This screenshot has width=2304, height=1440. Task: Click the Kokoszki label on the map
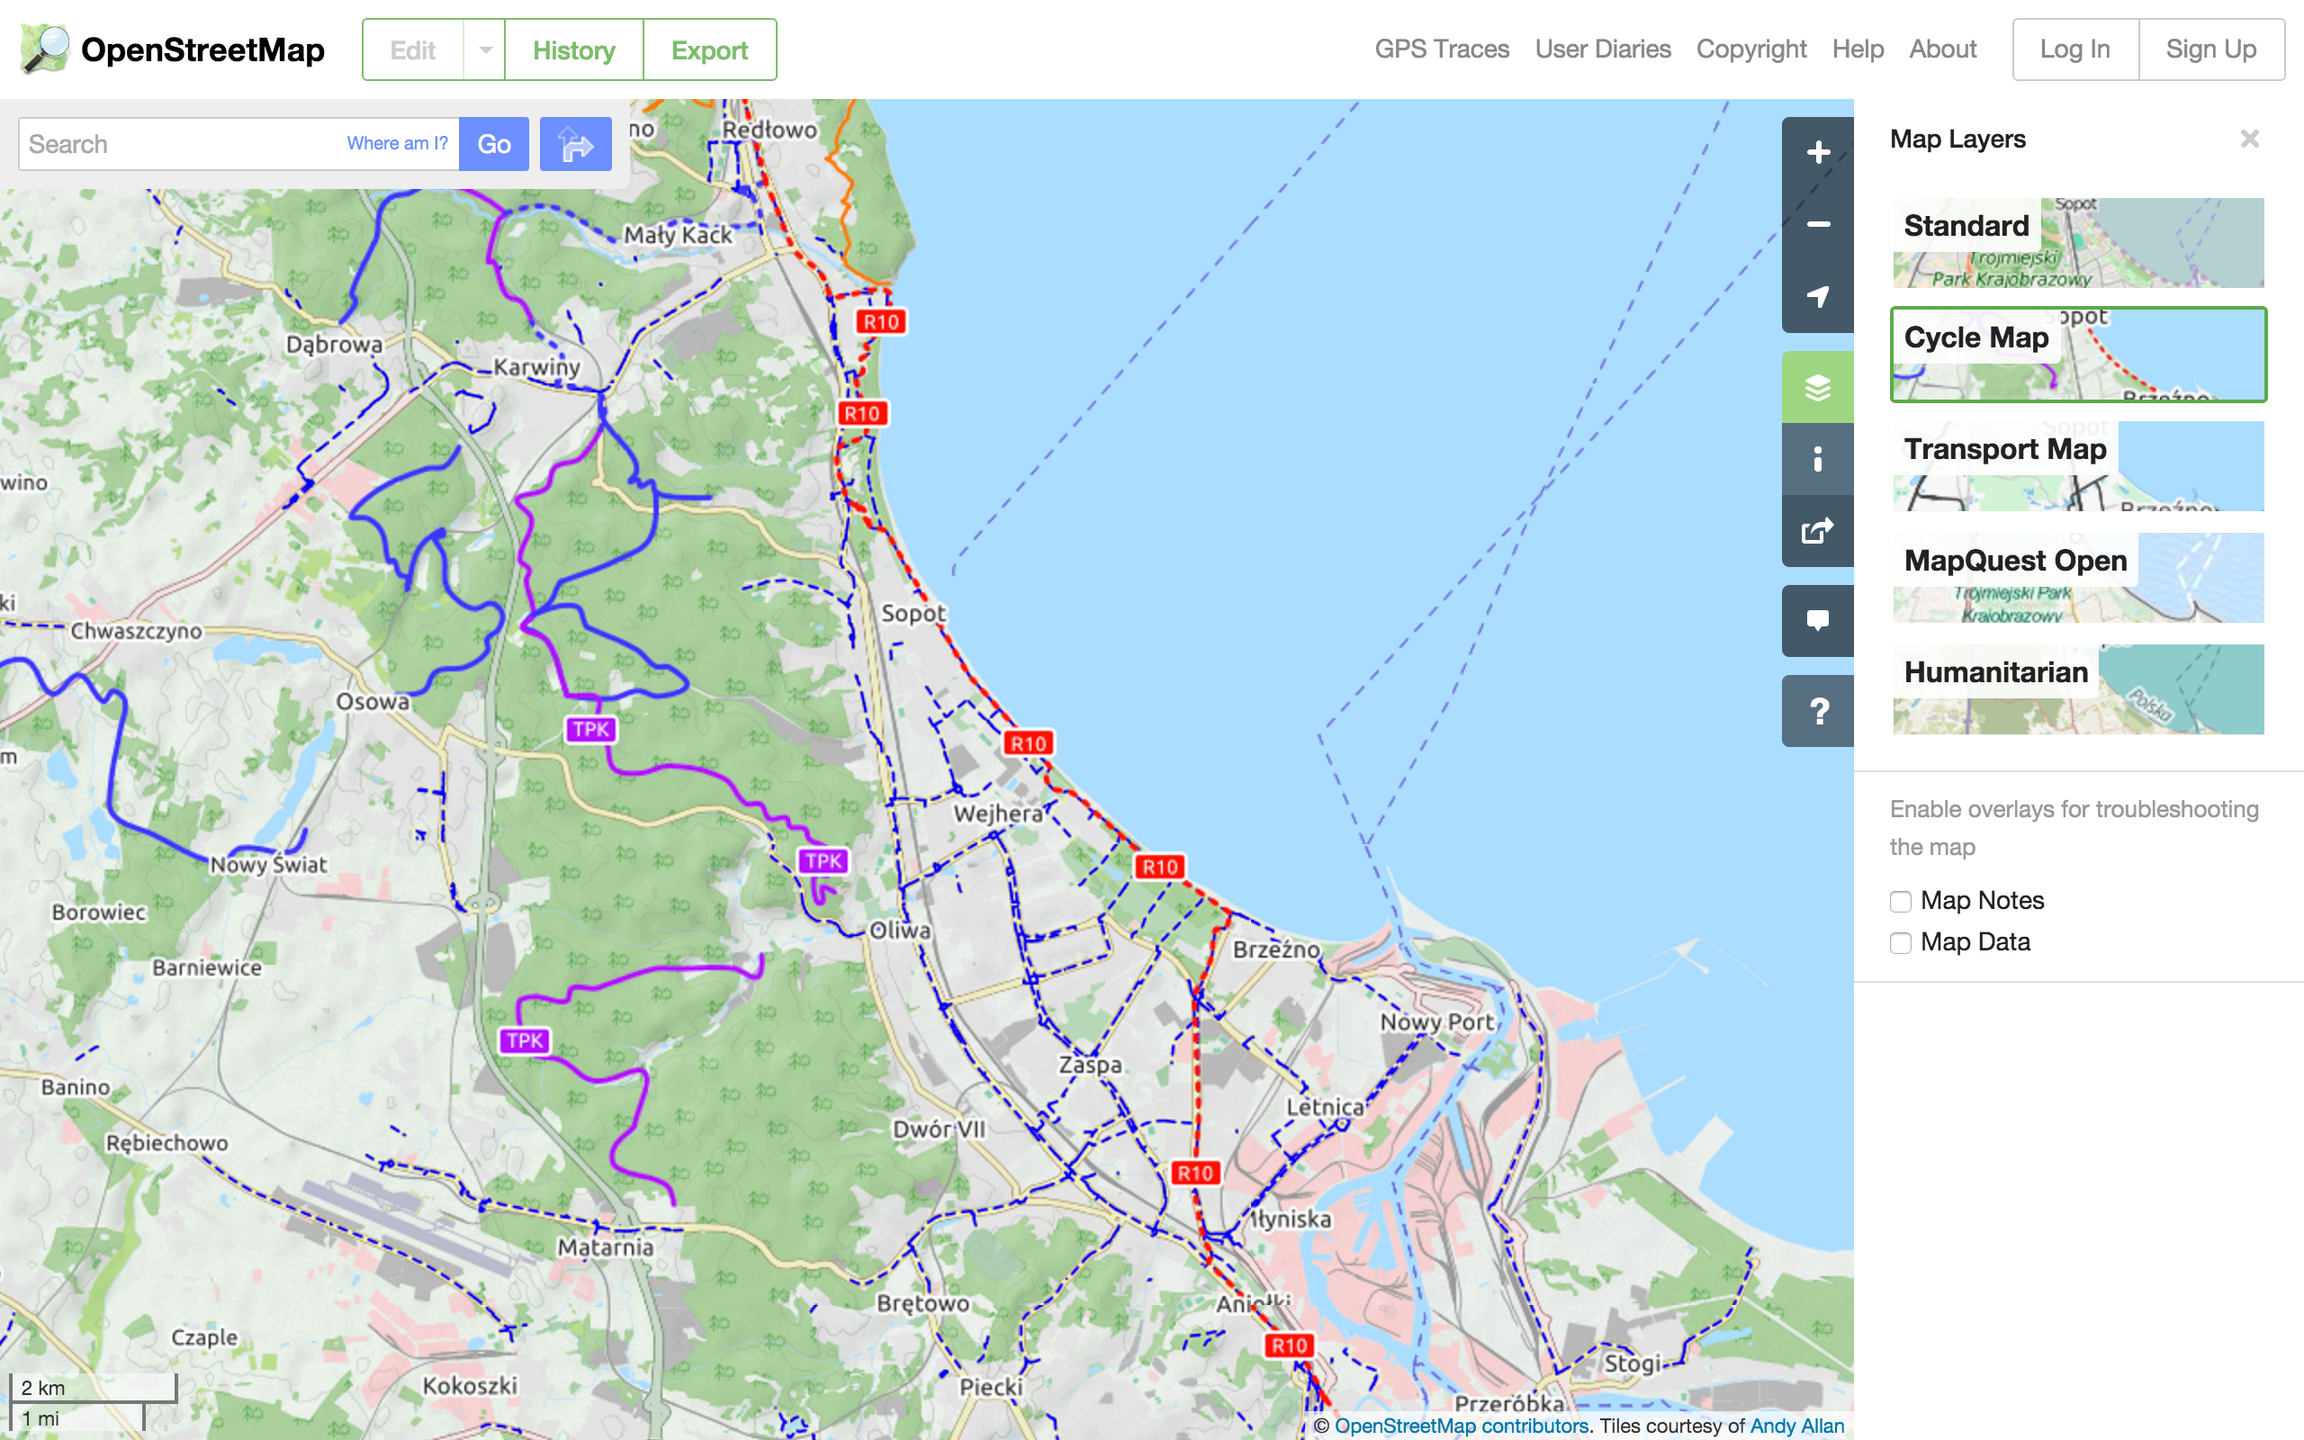(470, 1385)
